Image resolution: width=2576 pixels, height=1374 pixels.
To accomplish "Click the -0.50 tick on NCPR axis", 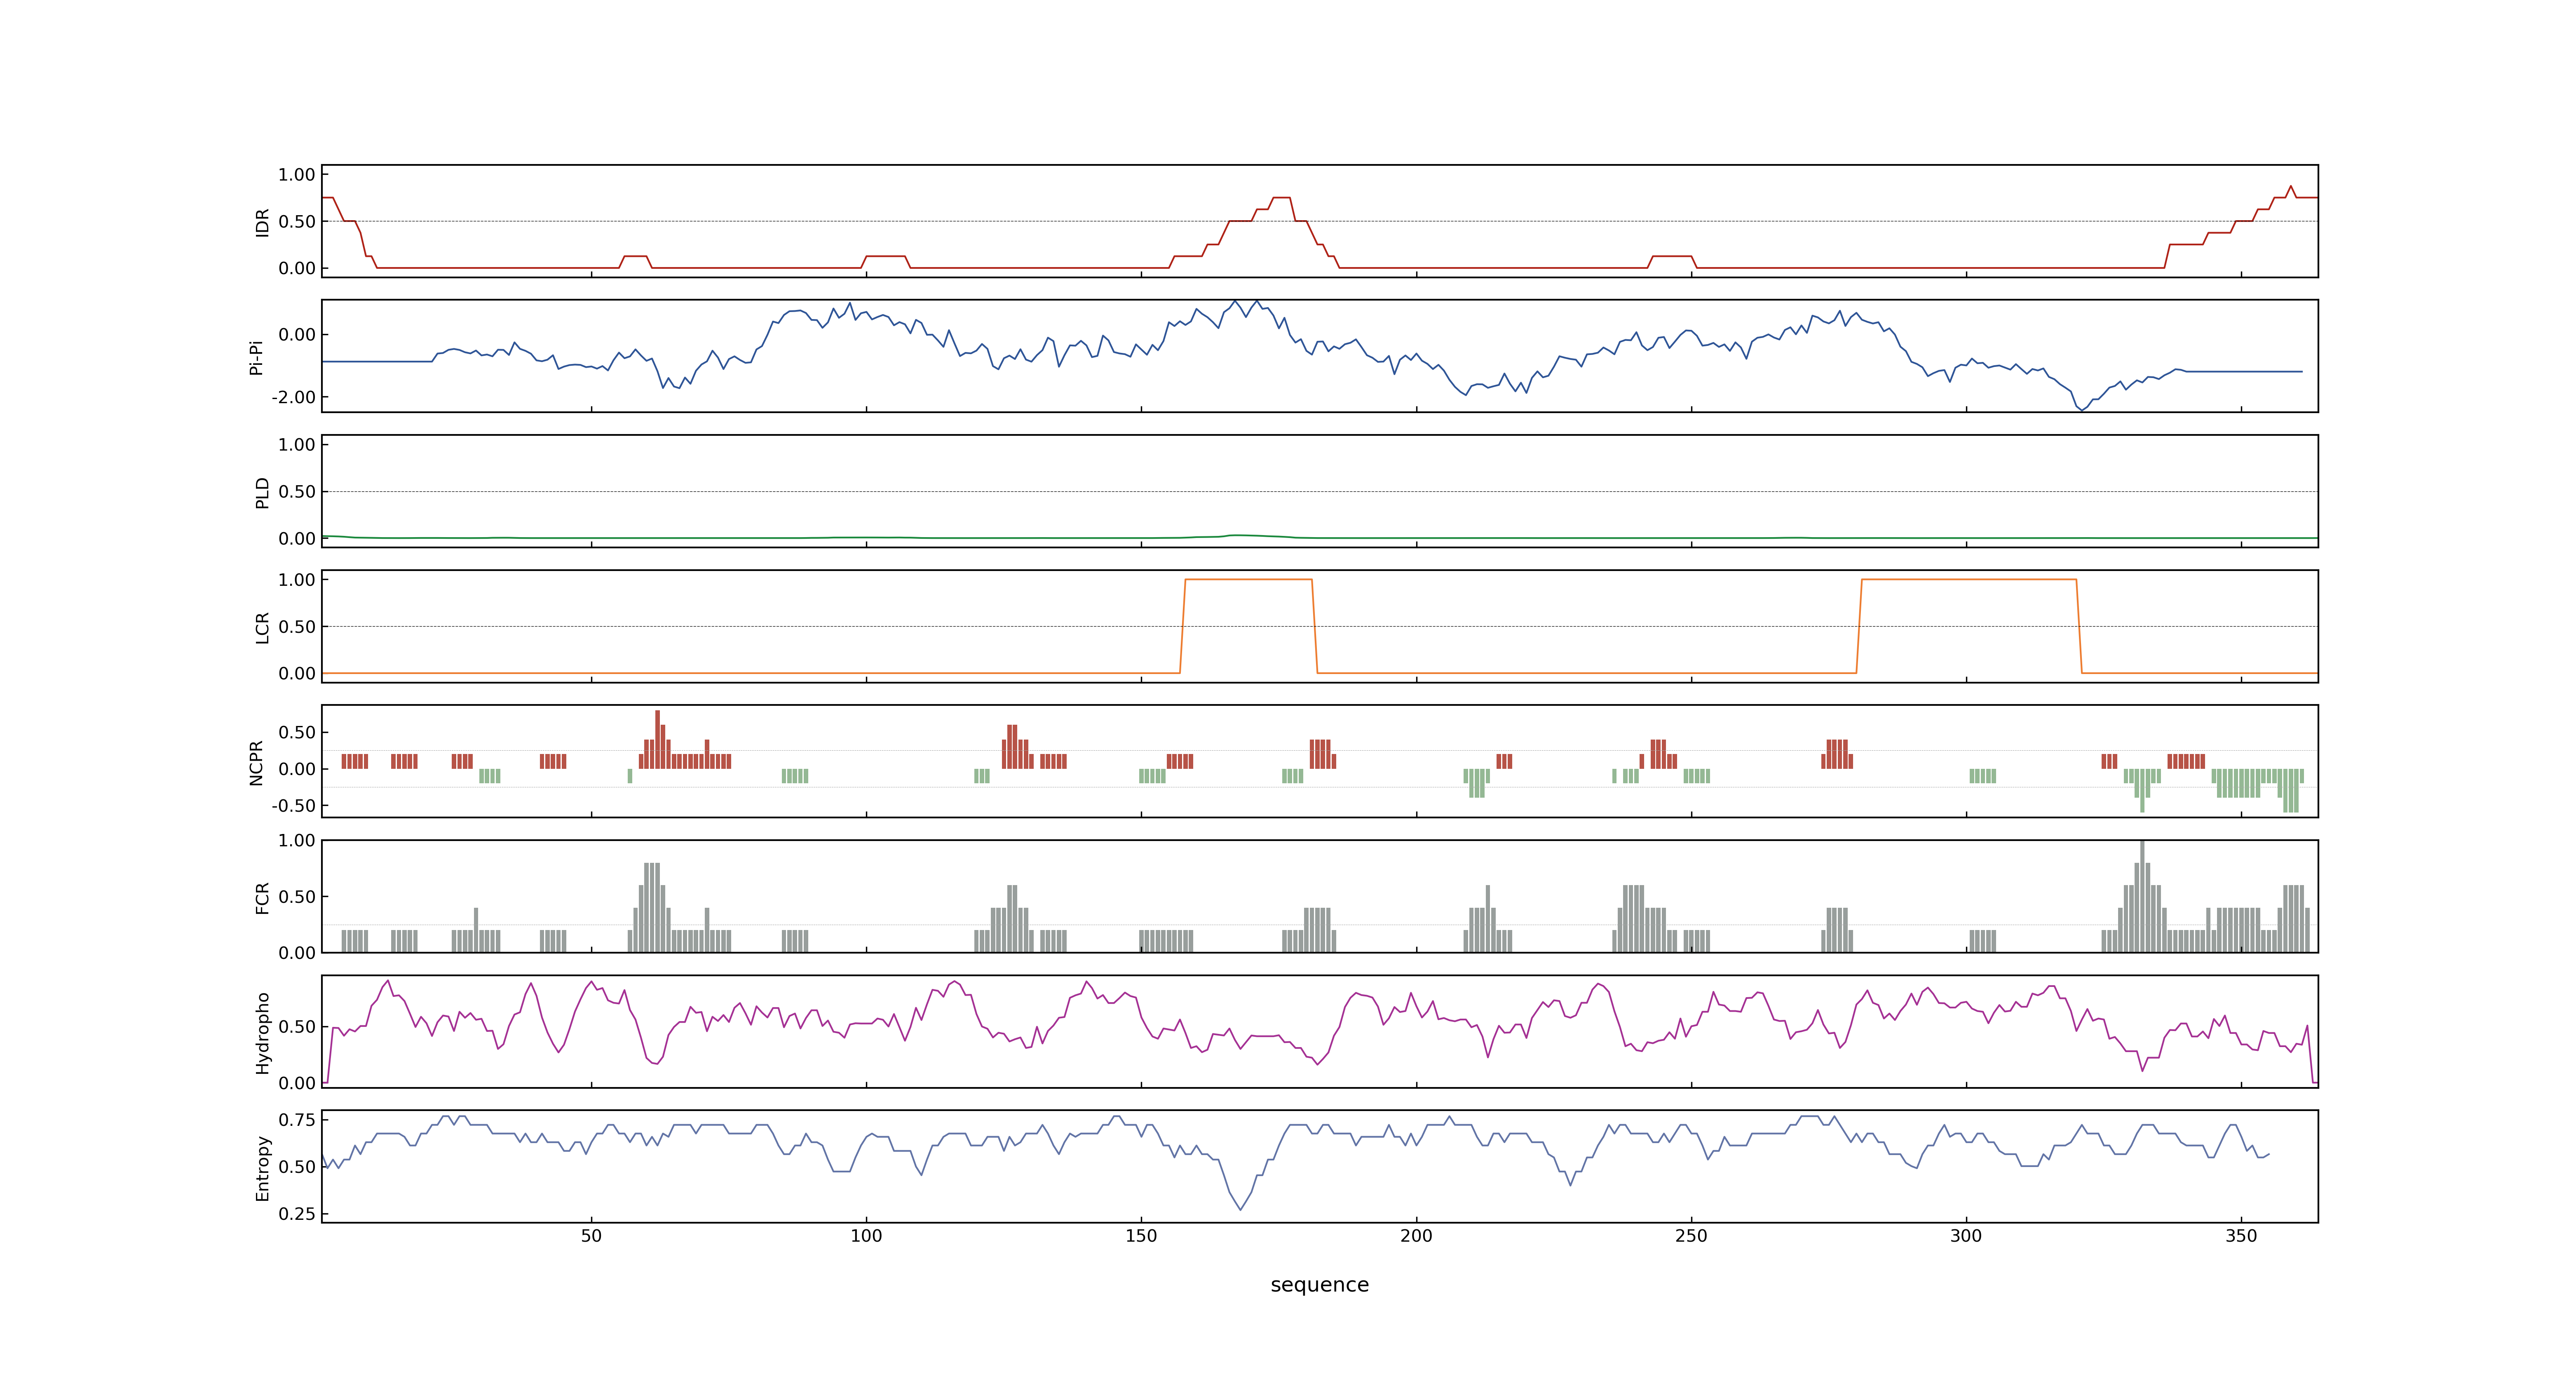I will pyautogui.click(x=293, y=805).
